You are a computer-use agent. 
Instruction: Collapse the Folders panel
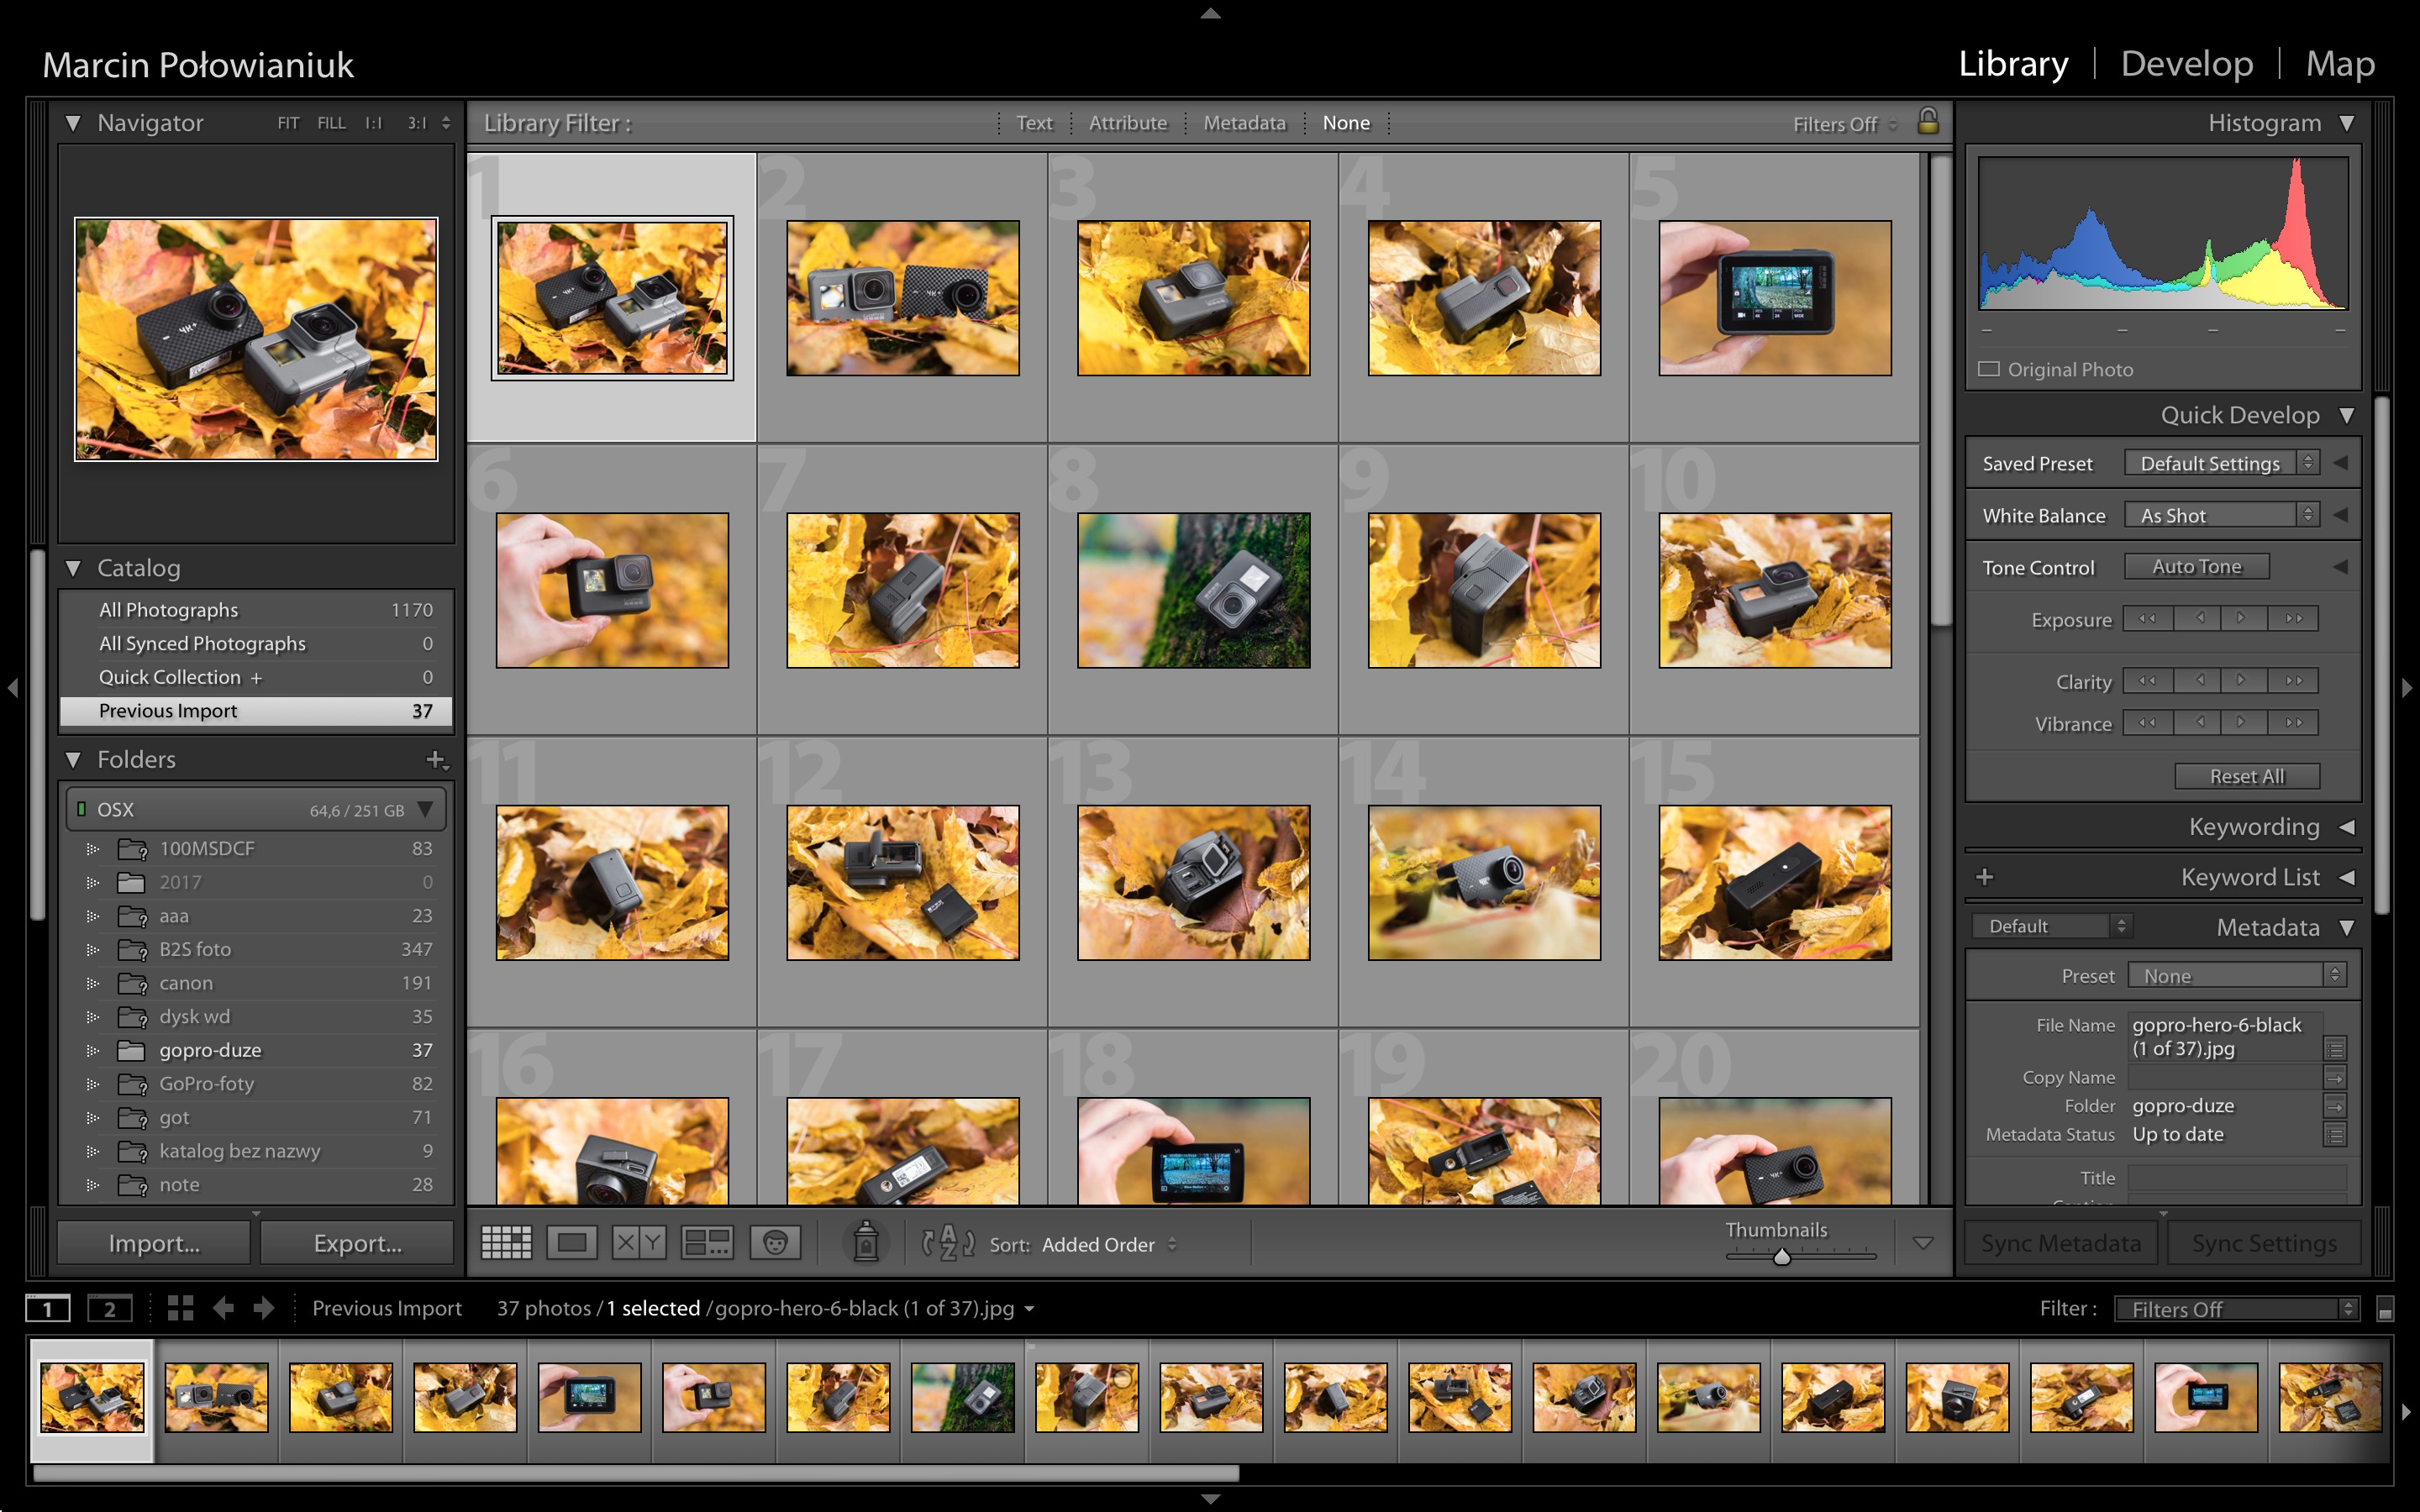pos(73,760)
